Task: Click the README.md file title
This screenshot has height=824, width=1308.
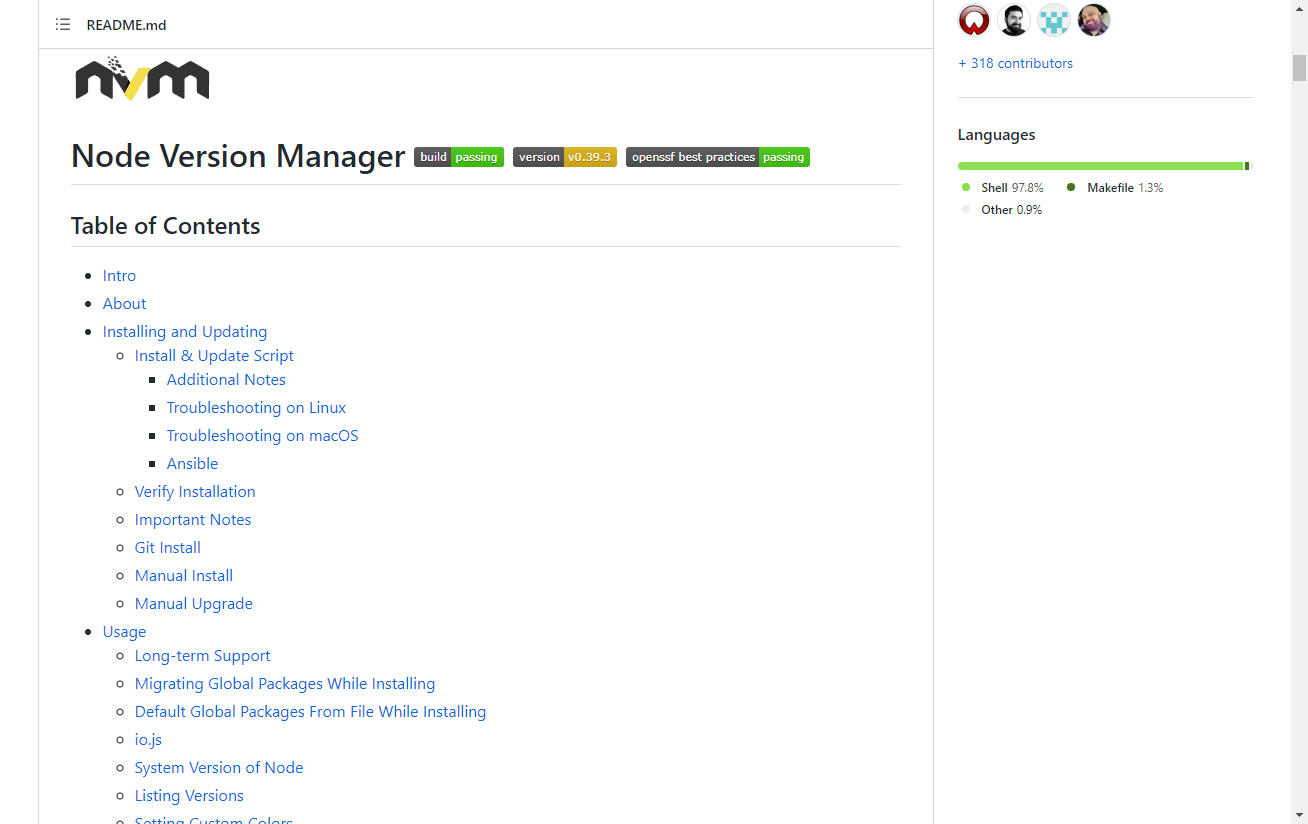Action: point(126,25)
